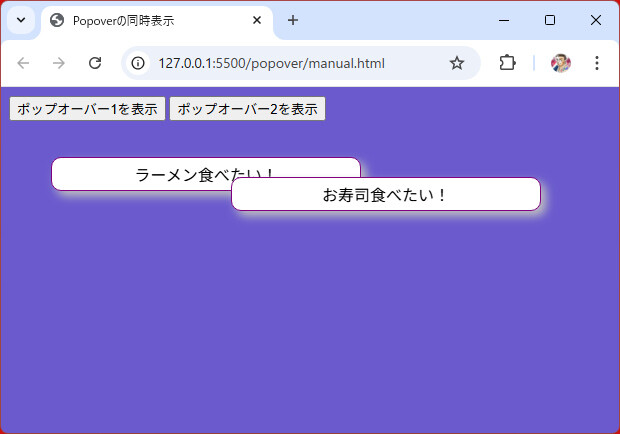The width and height of the screenshot is (620, 434).
Task: Select the 'Popoverの同時表示' browser tab
Action: [x=150, y=20]
